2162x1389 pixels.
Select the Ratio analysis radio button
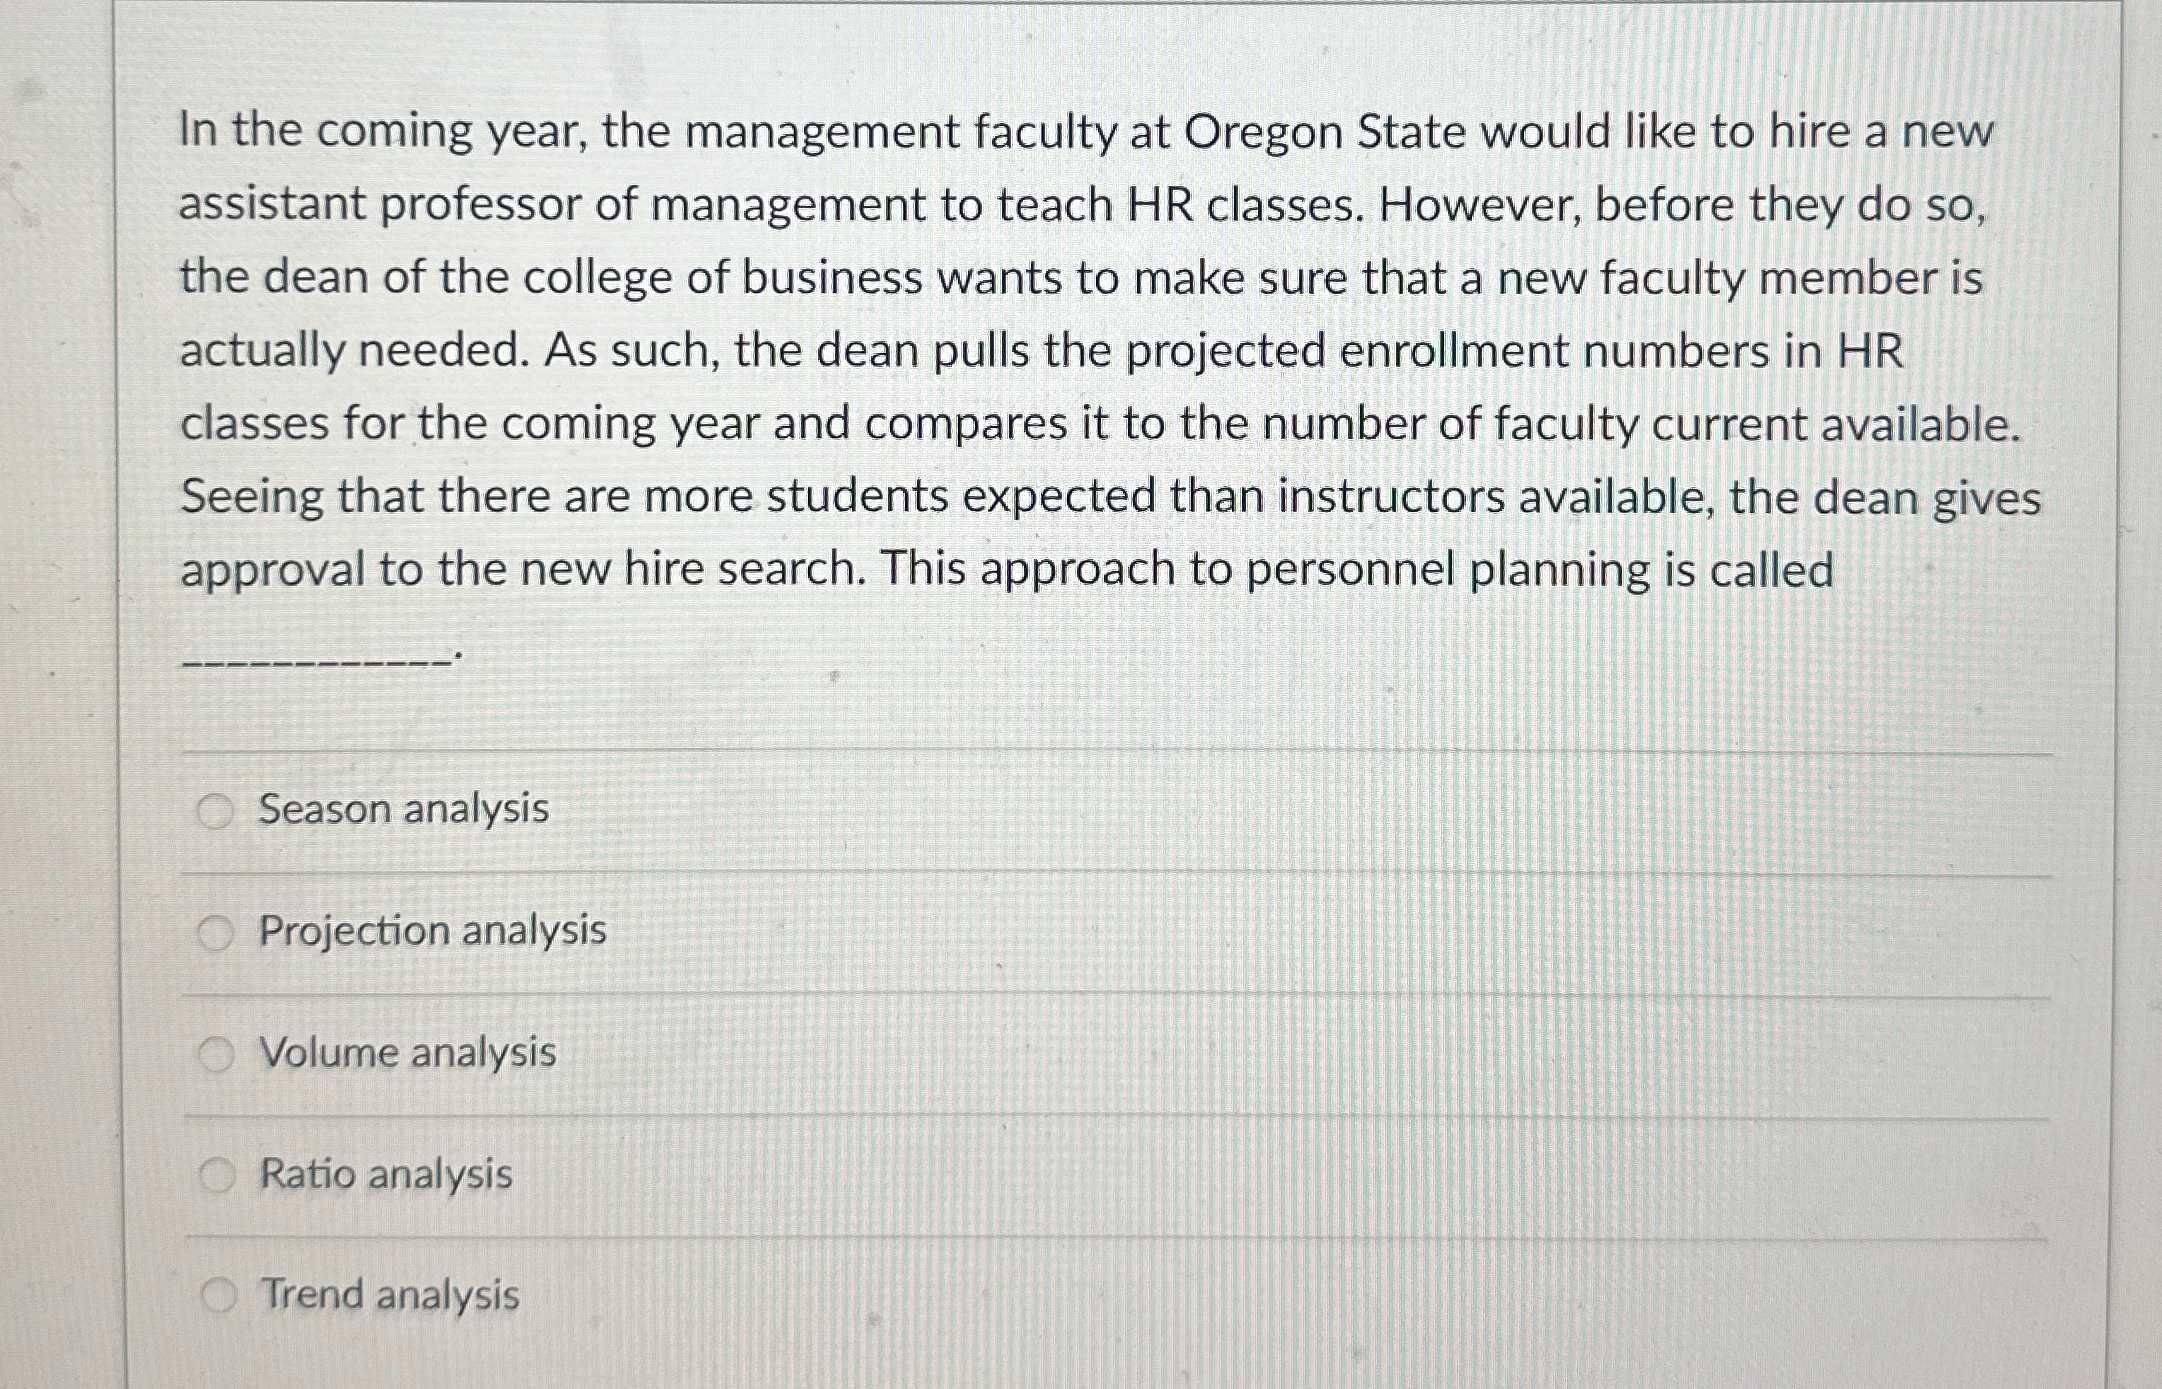click(218, 1176)
